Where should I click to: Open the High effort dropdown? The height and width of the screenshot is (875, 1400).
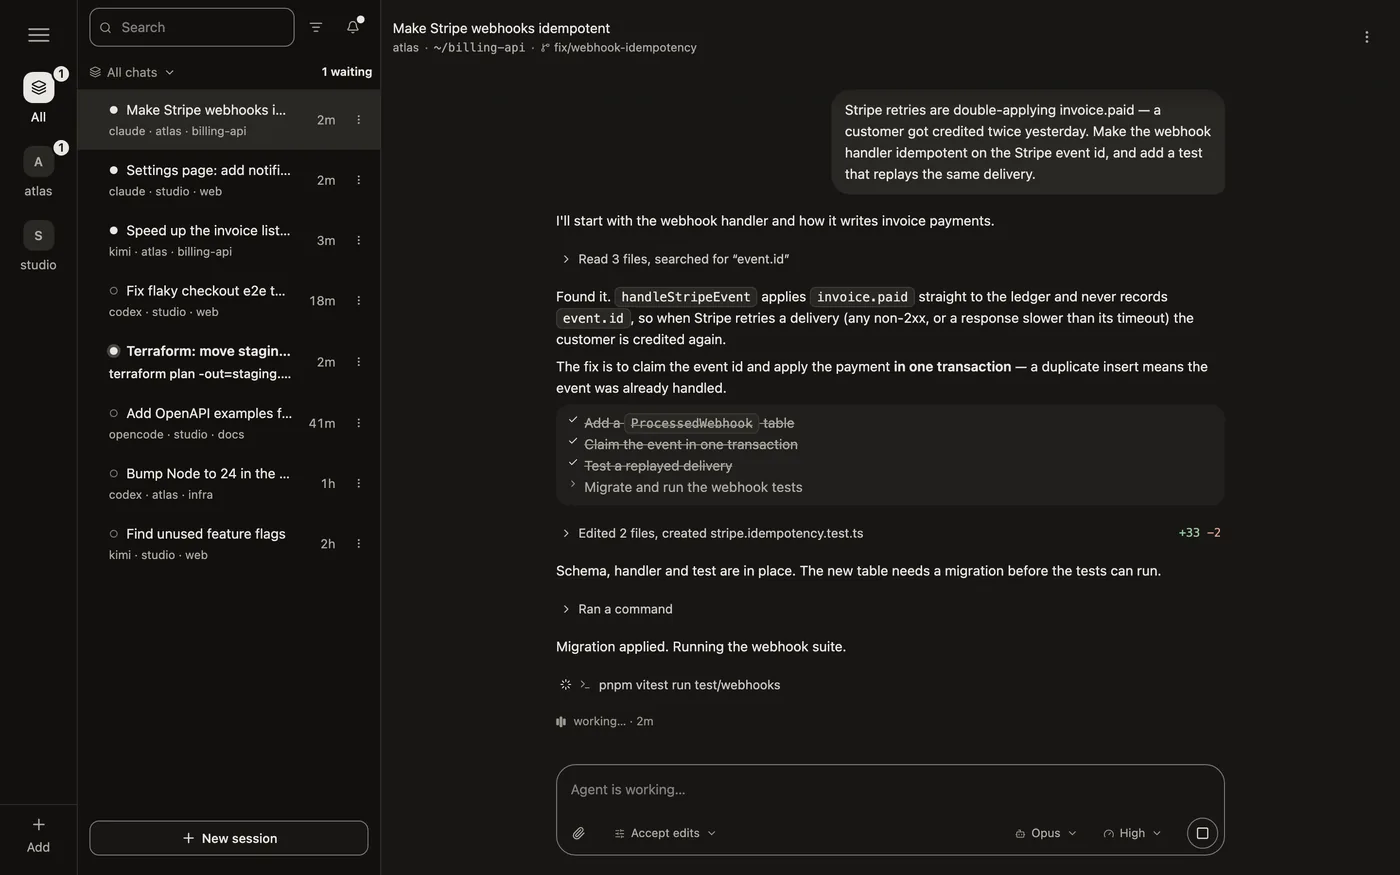click(1132, 833)
